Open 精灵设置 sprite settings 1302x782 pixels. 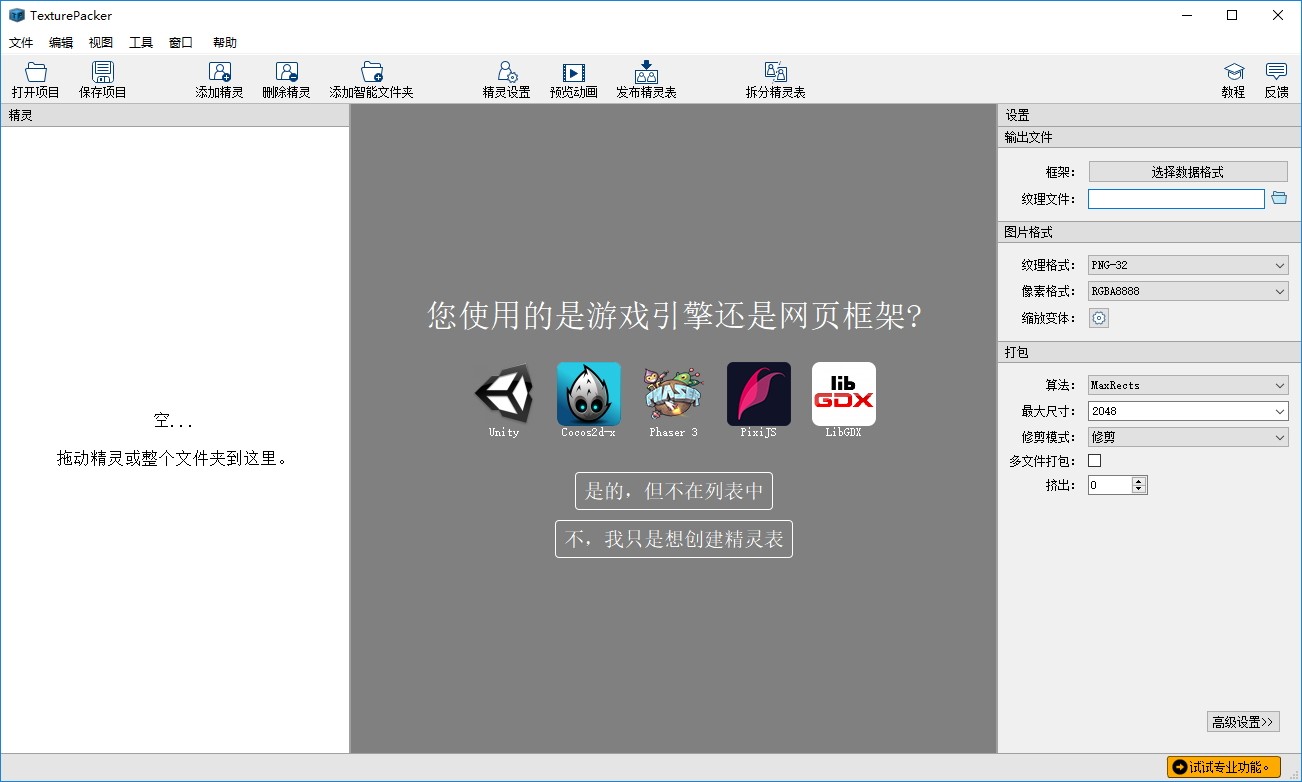point(507,80)
